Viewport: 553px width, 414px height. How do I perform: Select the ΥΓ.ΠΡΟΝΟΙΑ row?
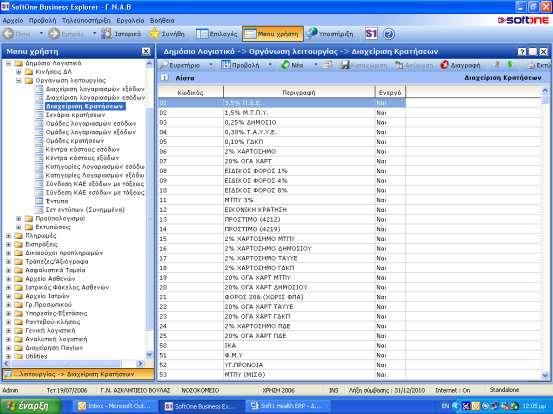(282, 365)
